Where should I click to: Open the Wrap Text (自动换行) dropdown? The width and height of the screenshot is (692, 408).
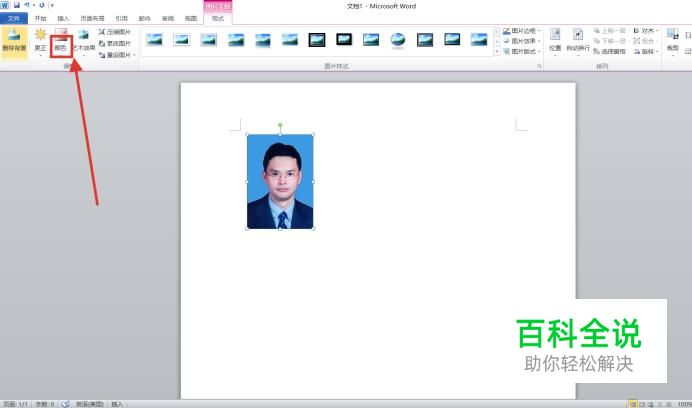point(578,42)
